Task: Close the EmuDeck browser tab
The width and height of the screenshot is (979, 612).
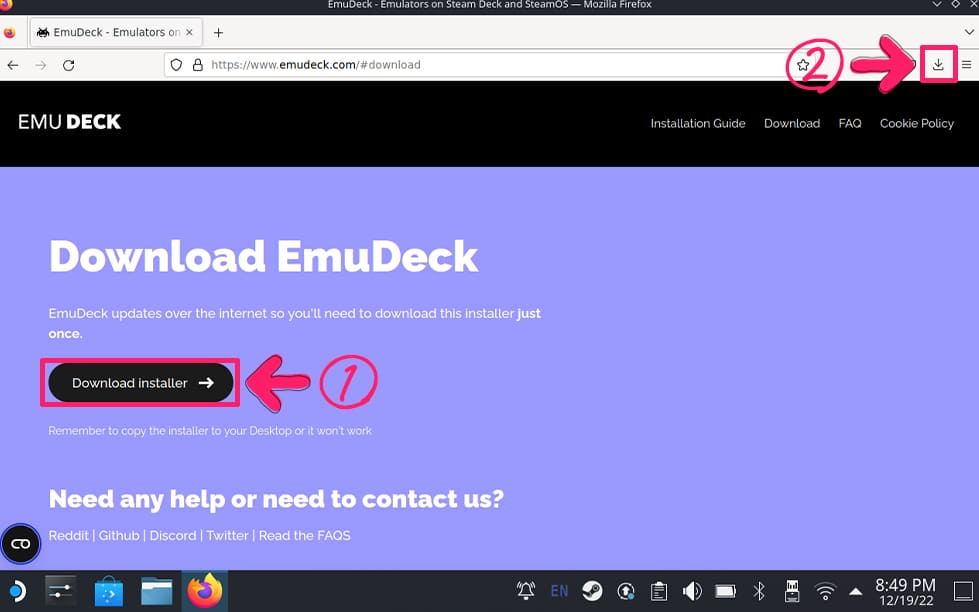Action: pyautogui.click(x=189, y=32)
